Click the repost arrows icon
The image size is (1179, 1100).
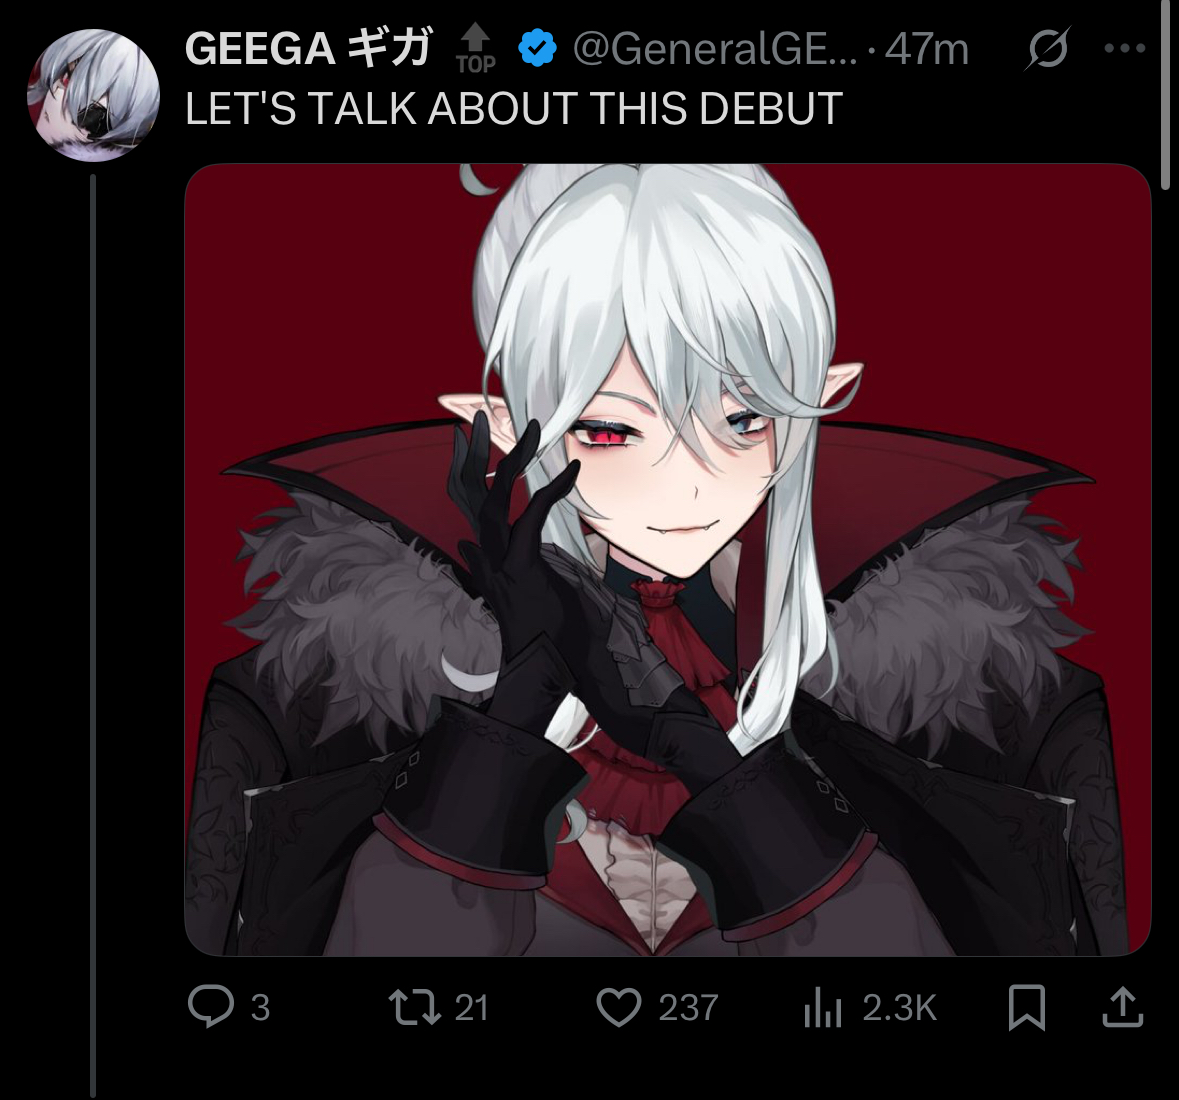[x=414, y=1008]
